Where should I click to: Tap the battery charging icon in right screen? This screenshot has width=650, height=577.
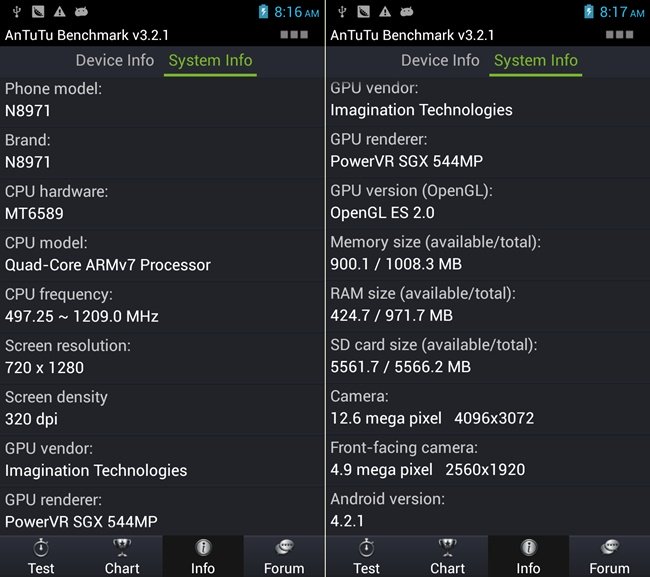(x=589, y=12)
